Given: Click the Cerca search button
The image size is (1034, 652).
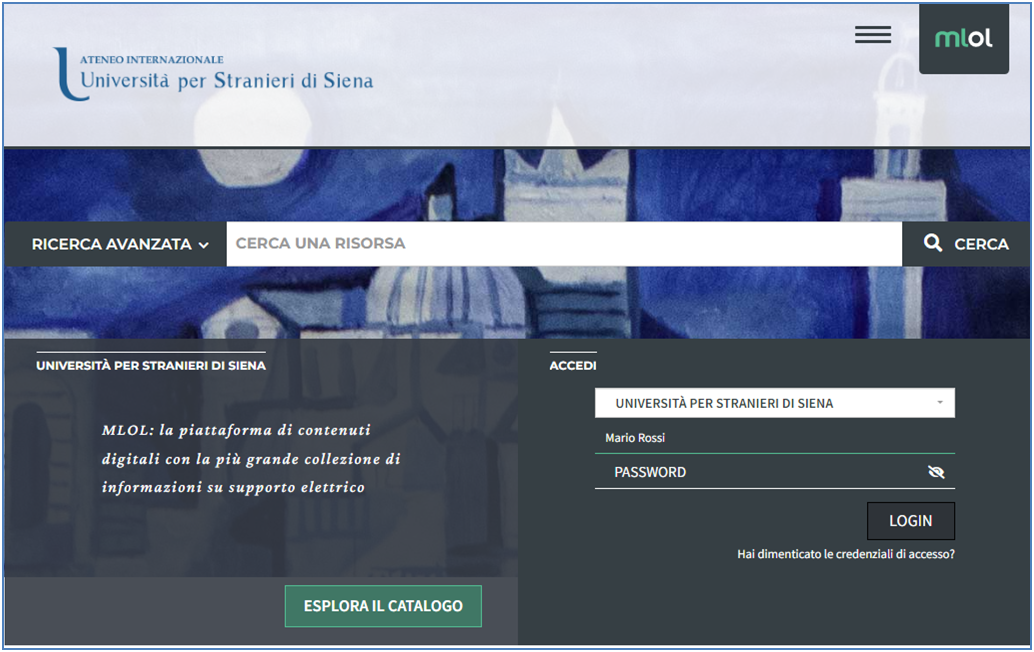Looking at the screenshot, I should pos(966,244).
